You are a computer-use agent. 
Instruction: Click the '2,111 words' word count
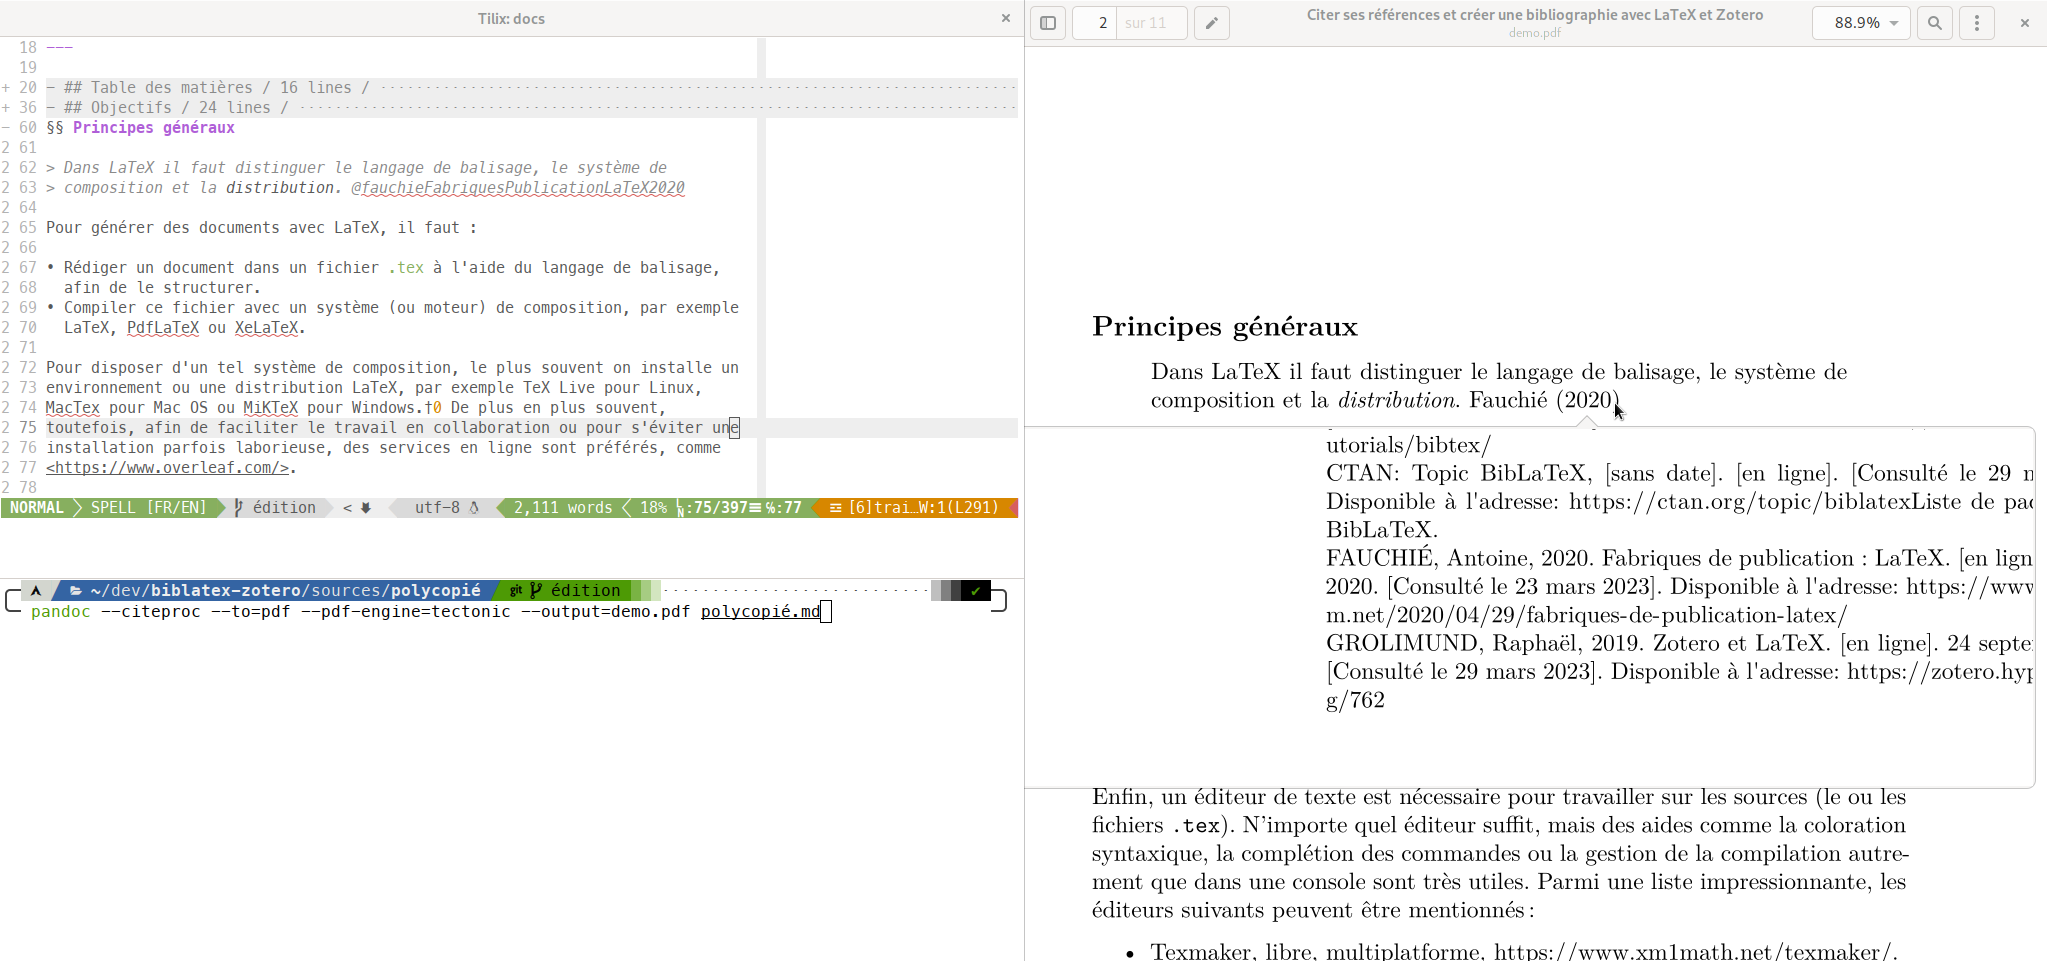tap(563, 508)
